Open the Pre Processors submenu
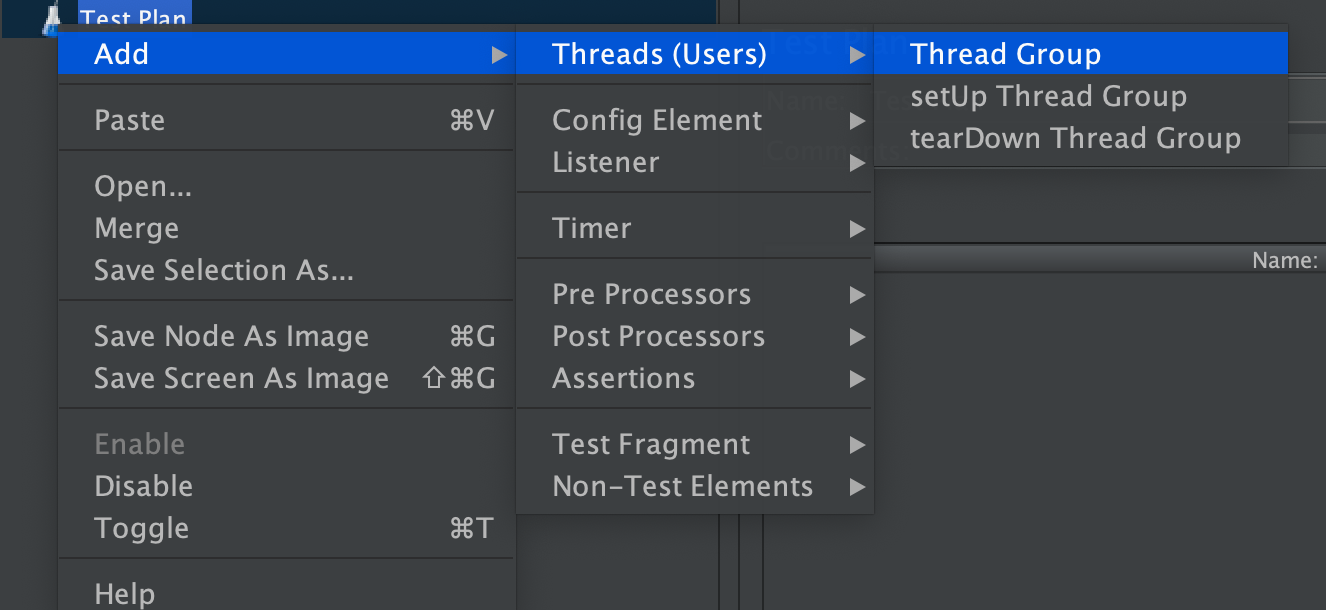 click(651, 295)
